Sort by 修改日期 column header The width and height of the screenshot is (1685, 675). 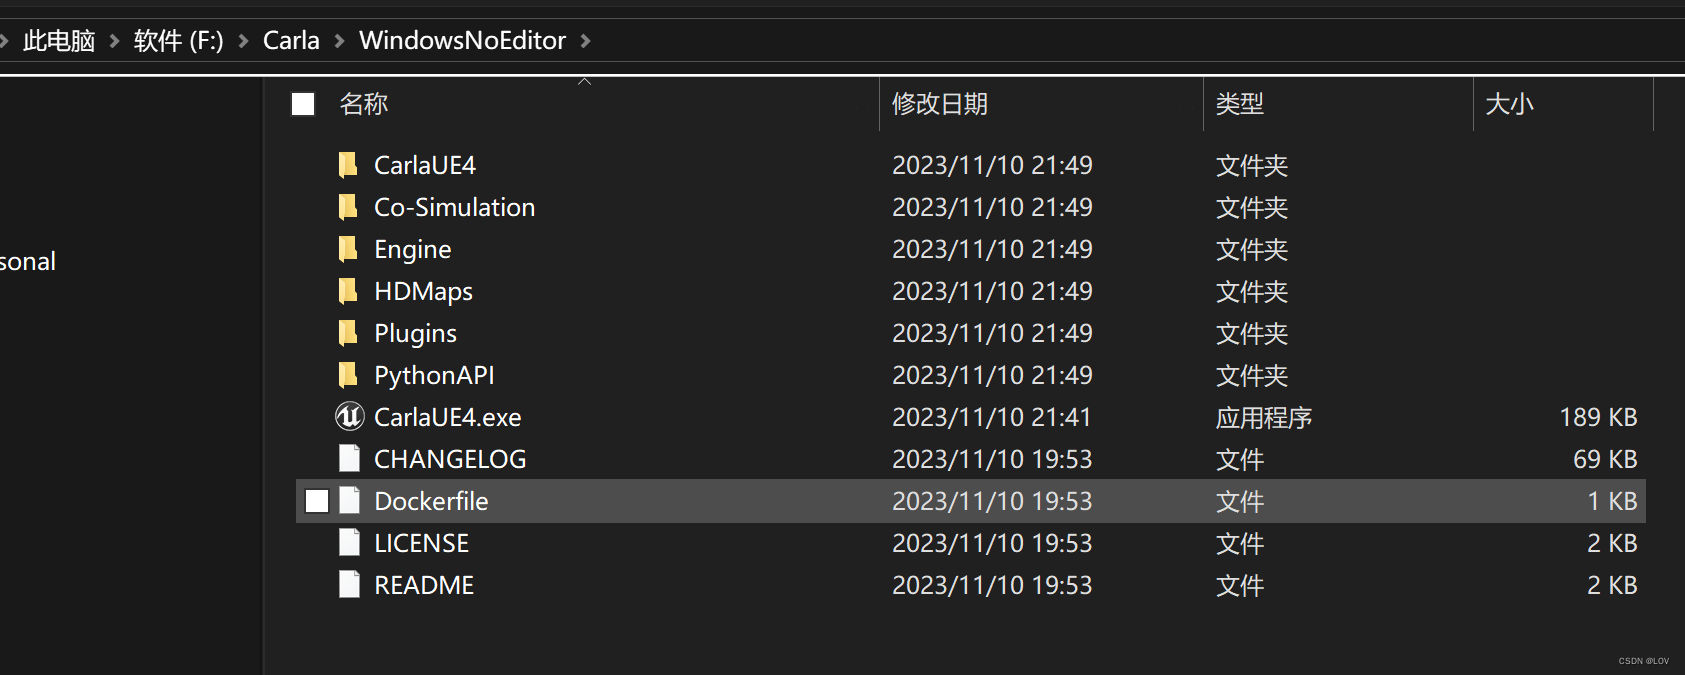coord(940,104)
